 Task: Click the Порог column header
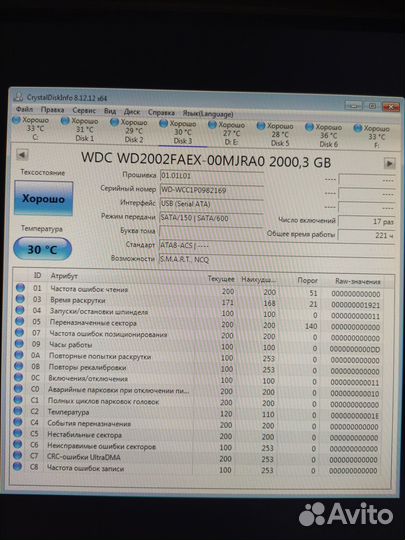pos(308,280)
